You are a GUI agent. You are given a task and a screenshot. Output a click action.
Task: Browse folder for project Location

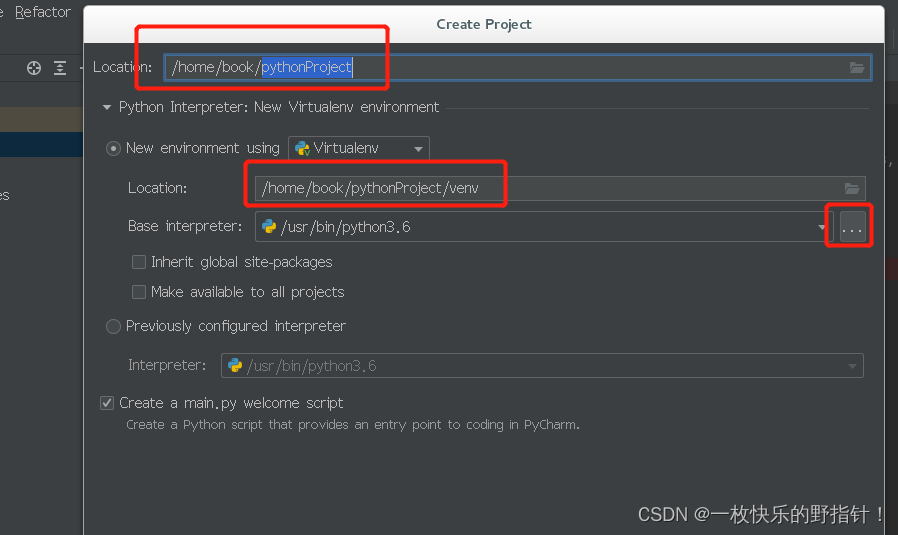[857, 68]
